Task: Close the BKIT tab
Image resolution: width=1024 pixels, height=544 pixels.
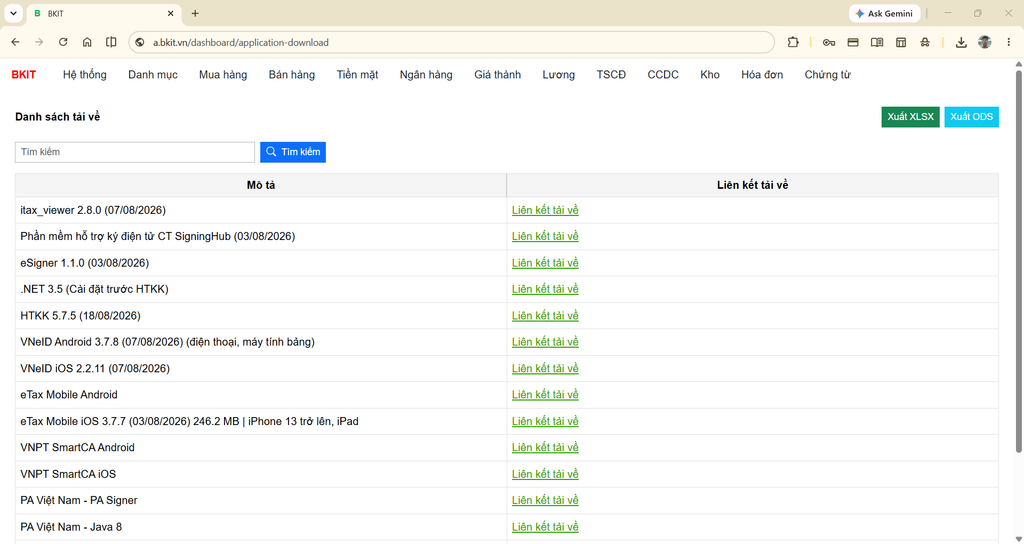Action: [170, 14]
